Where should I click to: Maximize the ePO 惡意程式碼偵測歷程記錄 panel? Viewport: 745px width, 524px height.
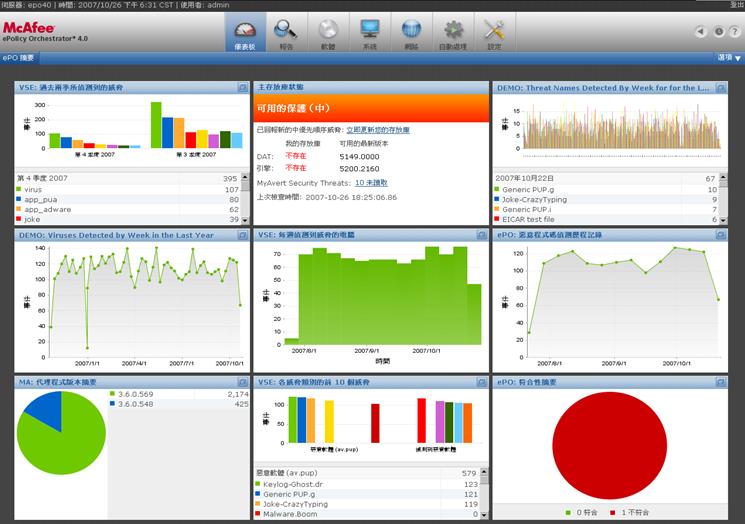(x=721, y=235)
